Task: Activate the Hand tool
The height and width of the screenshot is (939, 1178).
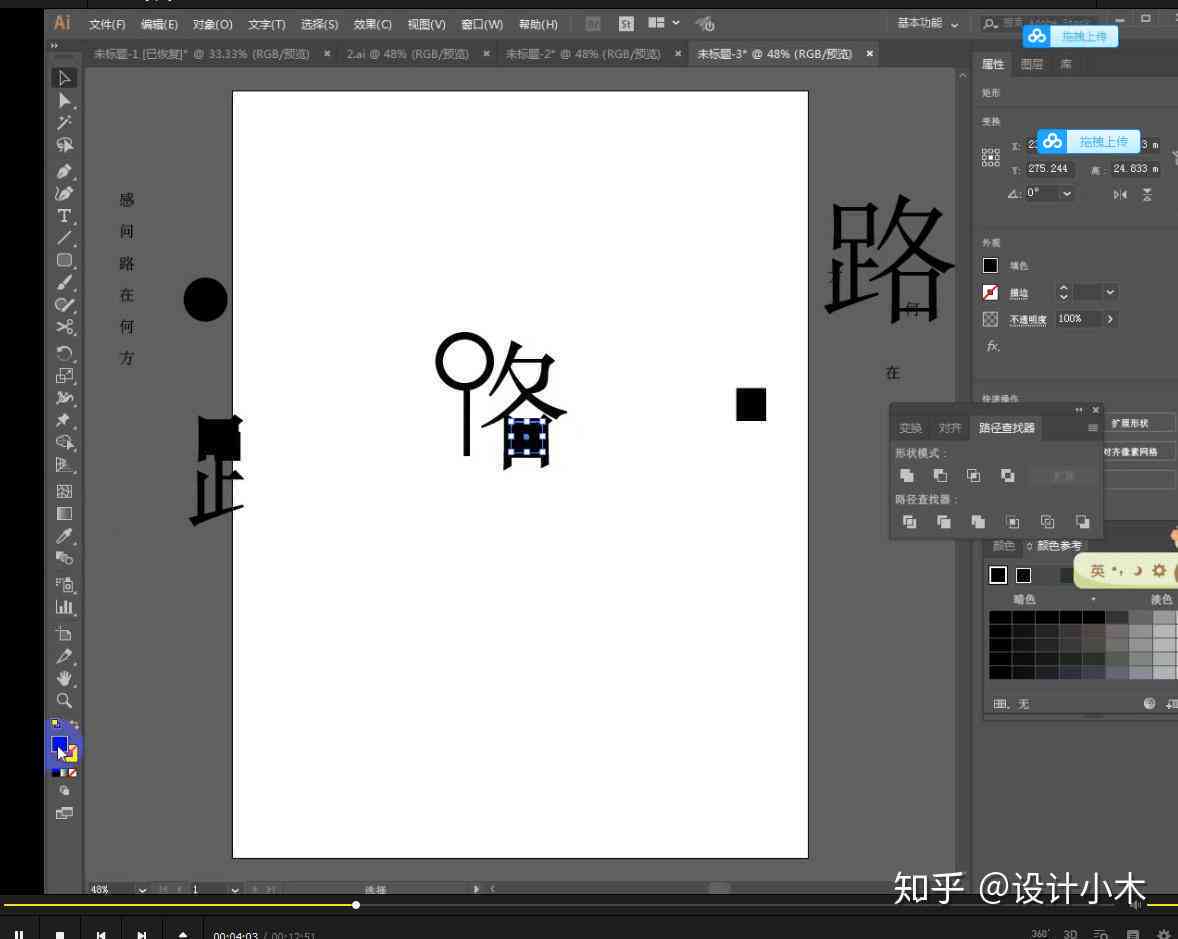Action: (x=64, y=678)
